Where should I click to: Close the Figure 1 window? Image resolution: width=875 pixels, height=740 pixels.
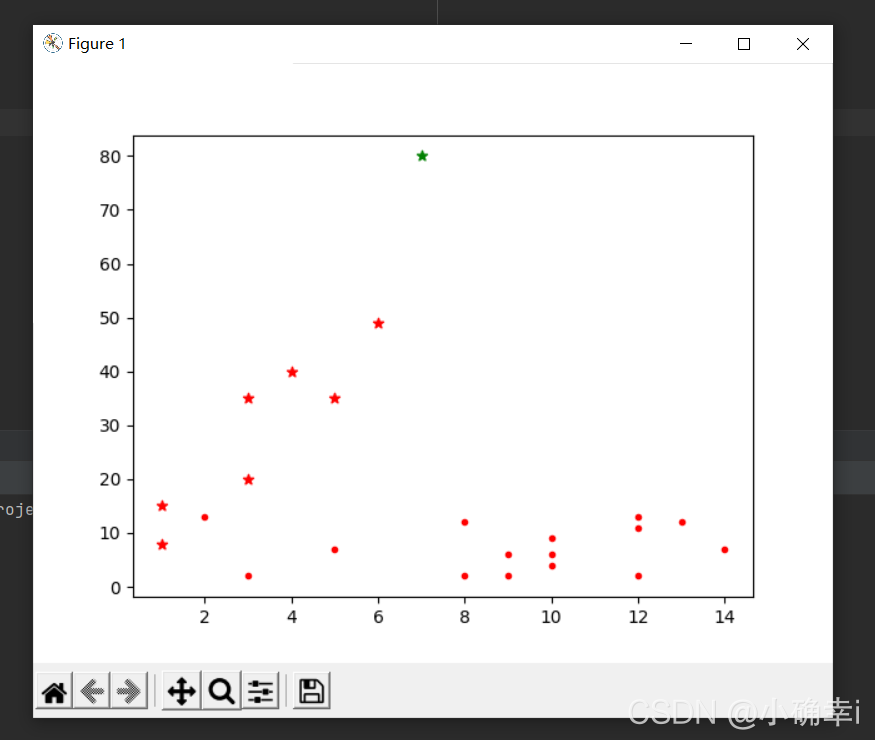click(802, 44)
